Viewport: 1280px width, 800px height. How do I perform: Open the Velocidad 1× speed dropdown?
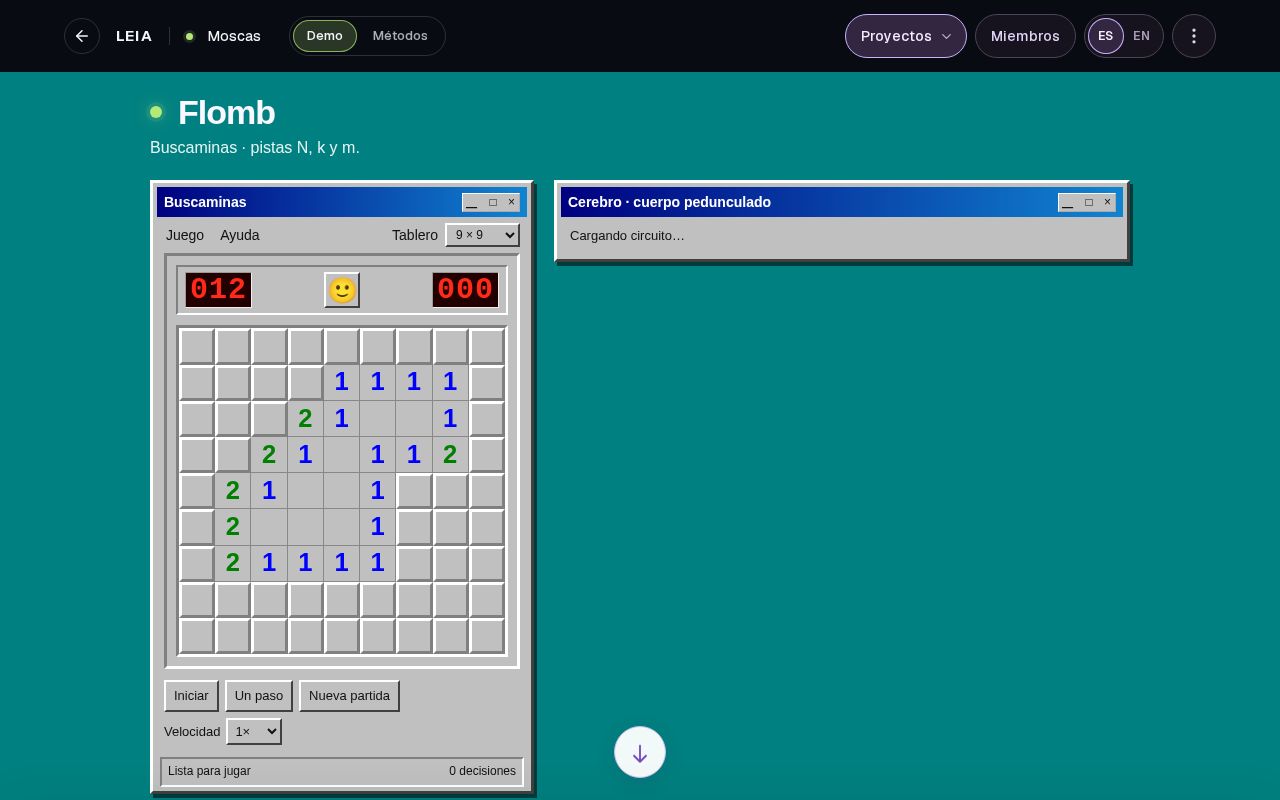pyautogui.click(x=254, y=731)
